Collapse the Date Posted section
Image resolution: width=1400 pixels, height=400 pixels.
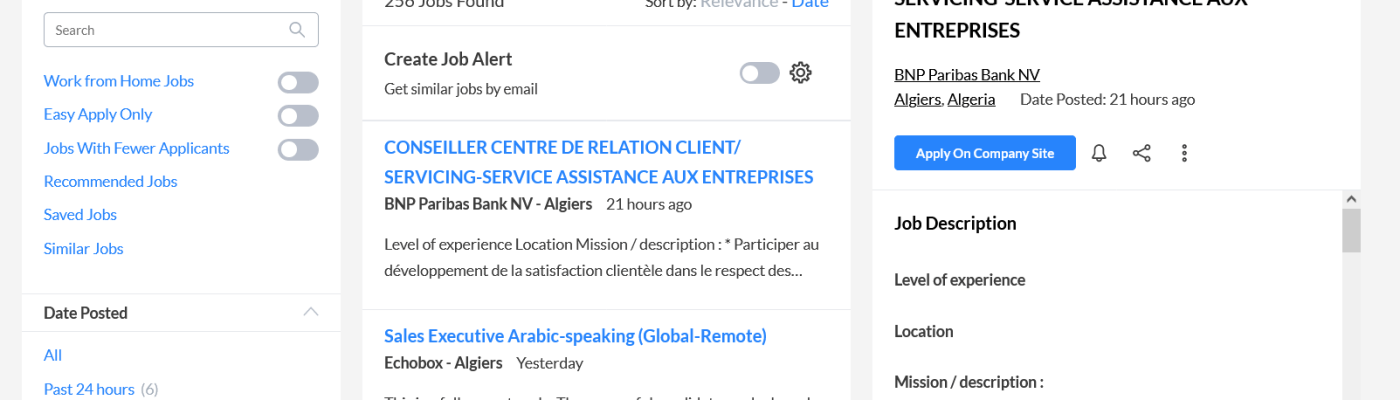pyautogui.click(x=311, y=312)
